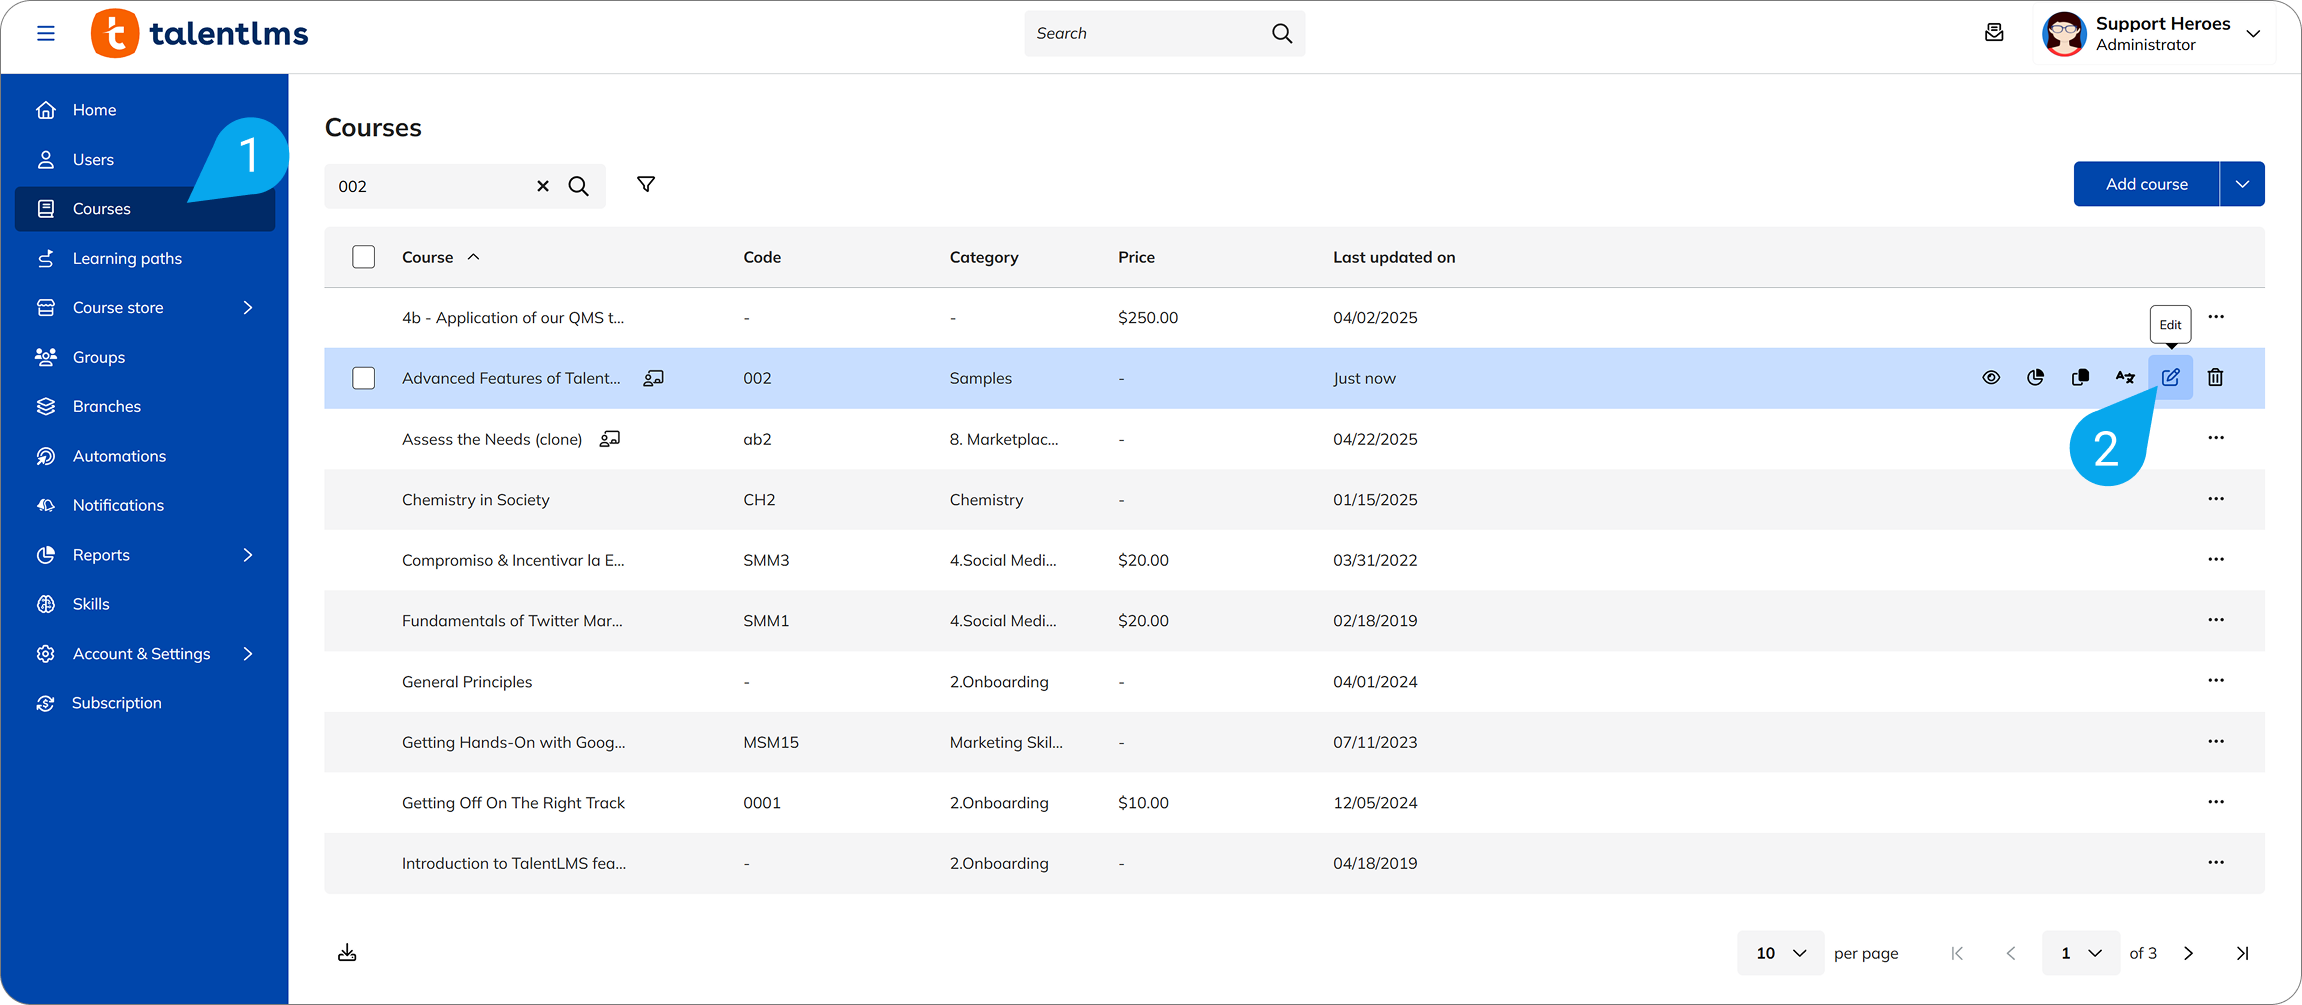
Task: Expand the Add course dropdown arrow
Action: [x=2242, y=184]
